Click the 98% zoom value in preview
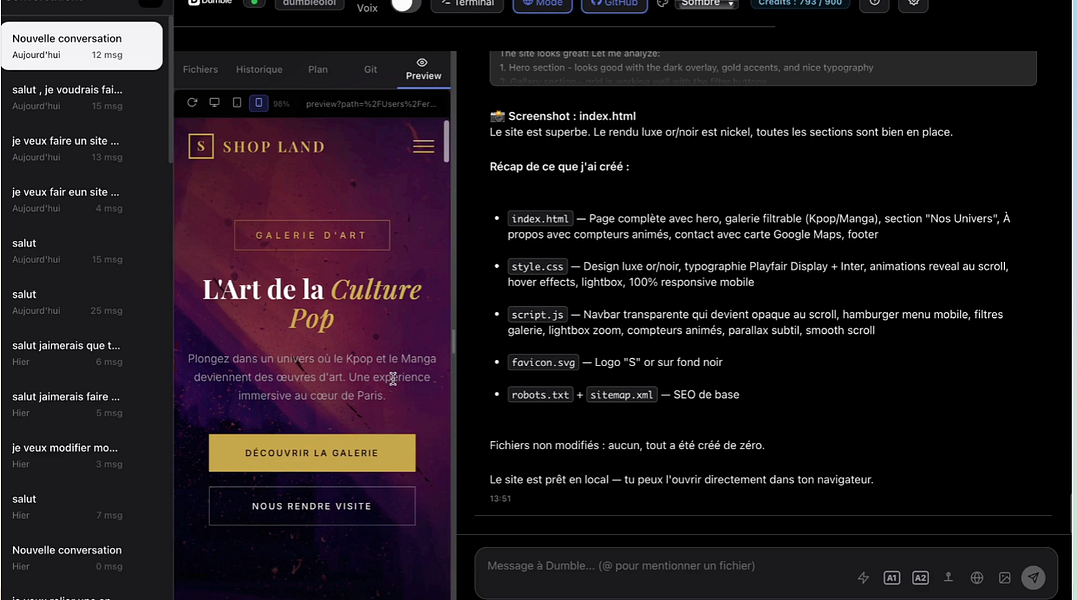The height and width of the screenshot is (600, 1077). [282, 104]
